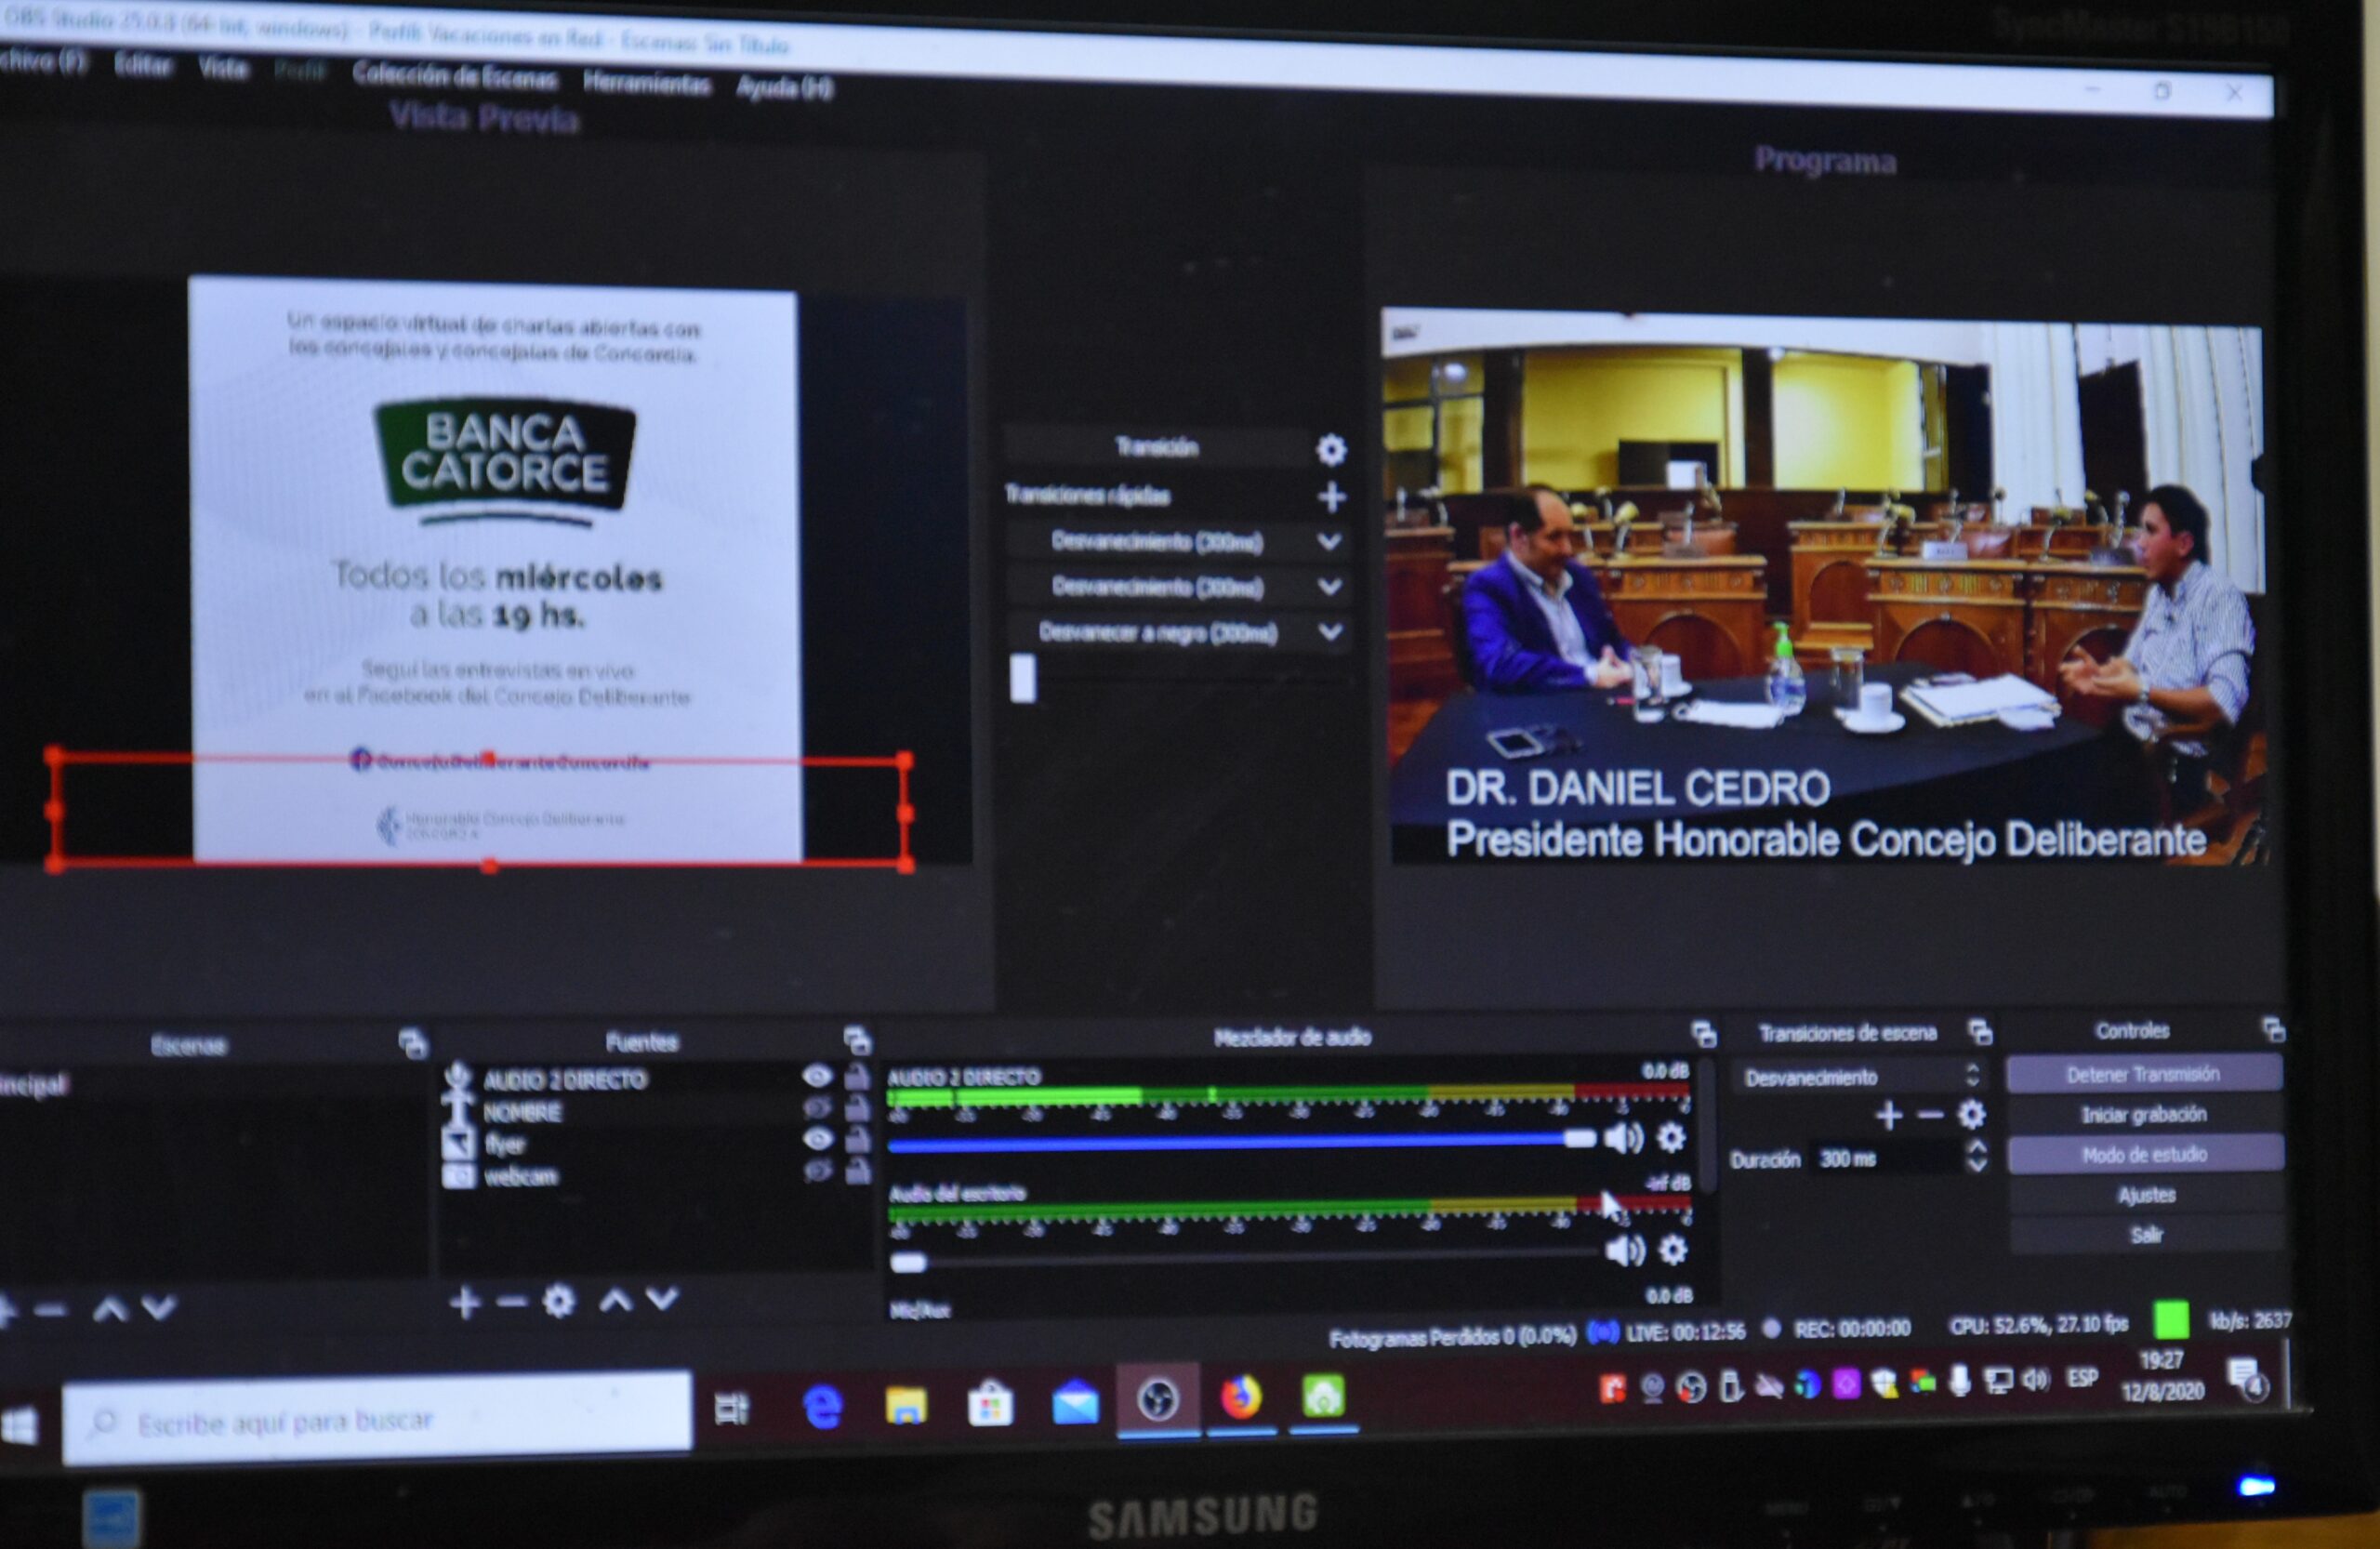Open the Vista menu

point(223,68)
